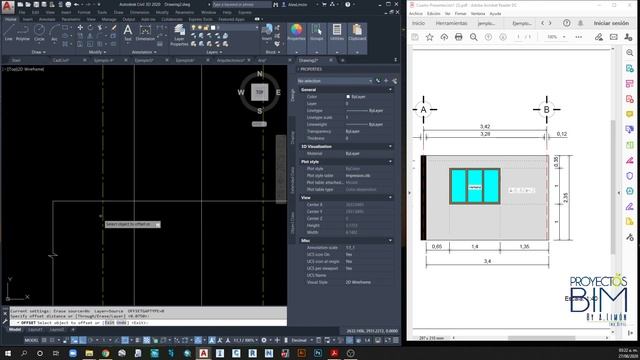
Task: Switch to the Model layout tab
Action: click(15, 330)
